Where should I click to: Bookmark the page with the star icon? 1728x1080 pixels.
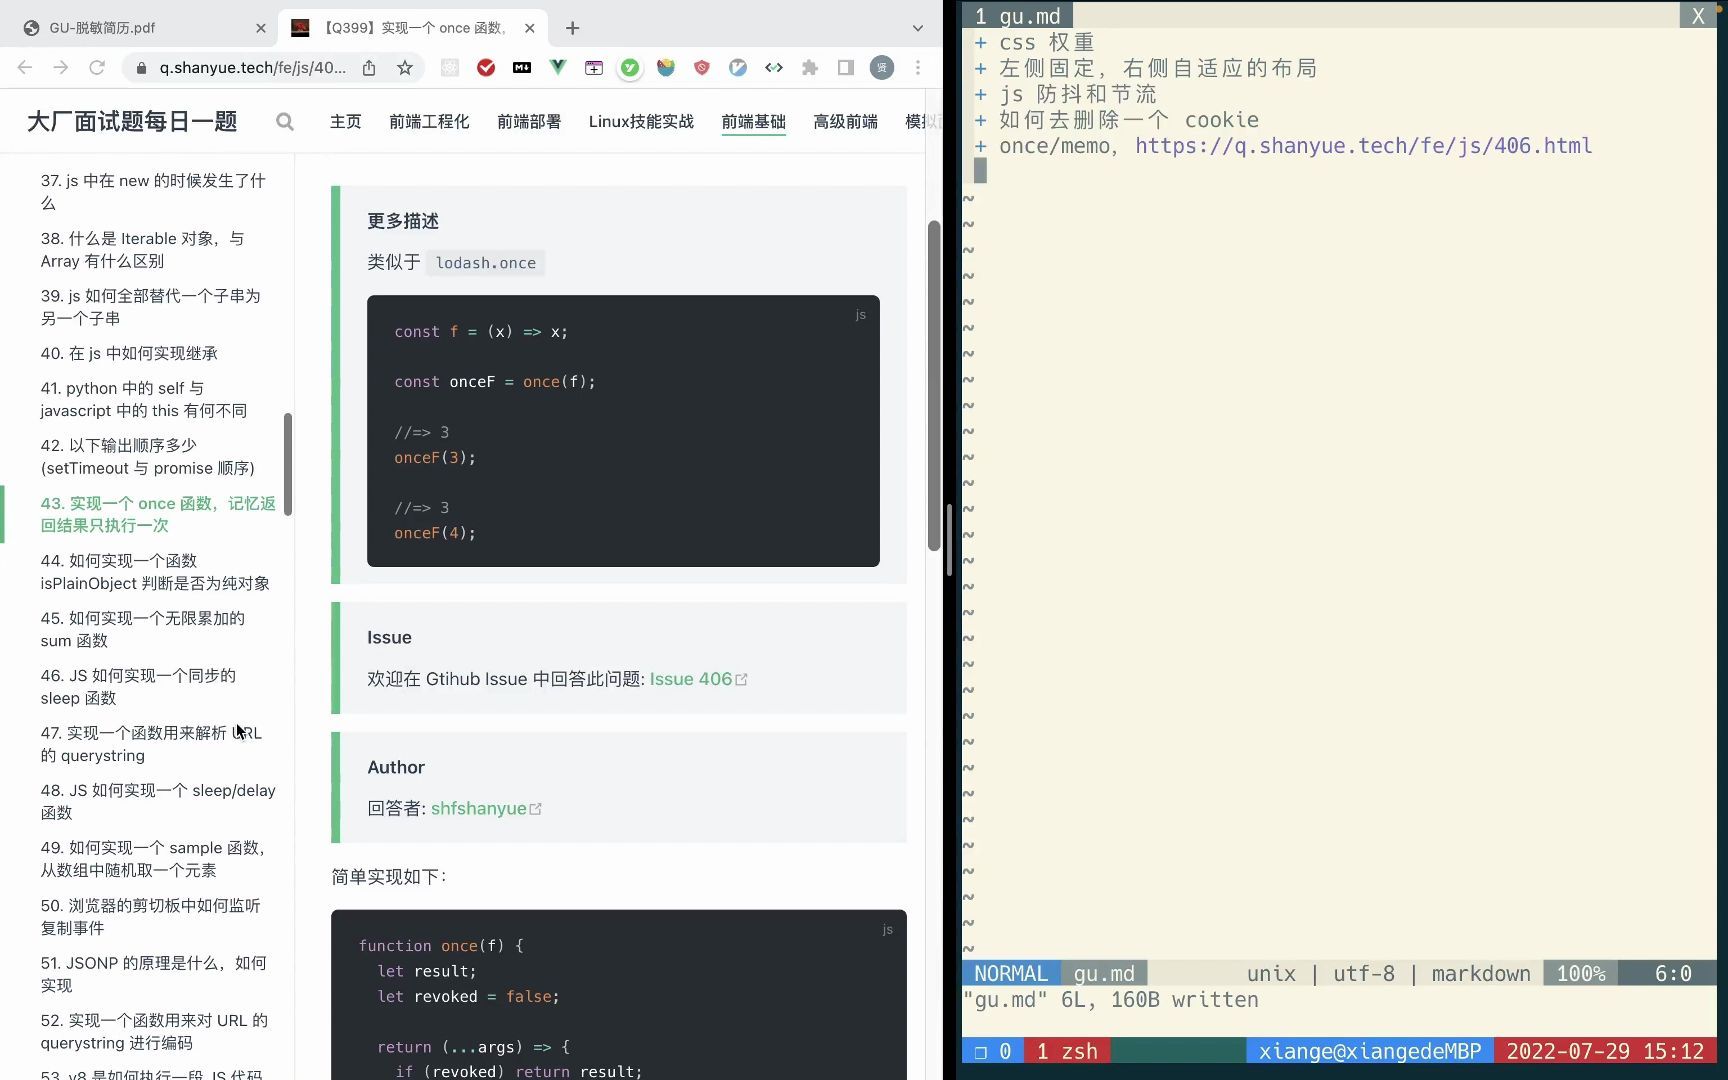click(x=405, y=67)
